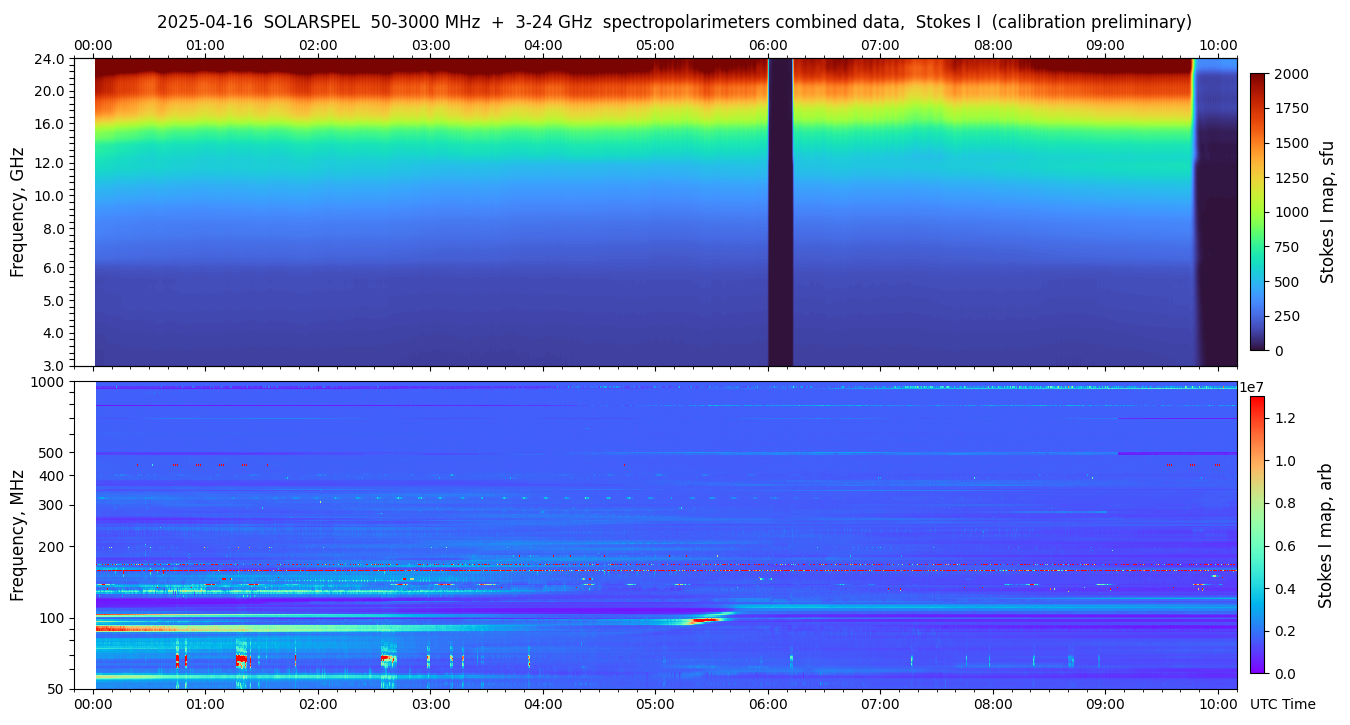
Task: Click the lower arb colorbar gradient
Action: [x=1257, y=534]
